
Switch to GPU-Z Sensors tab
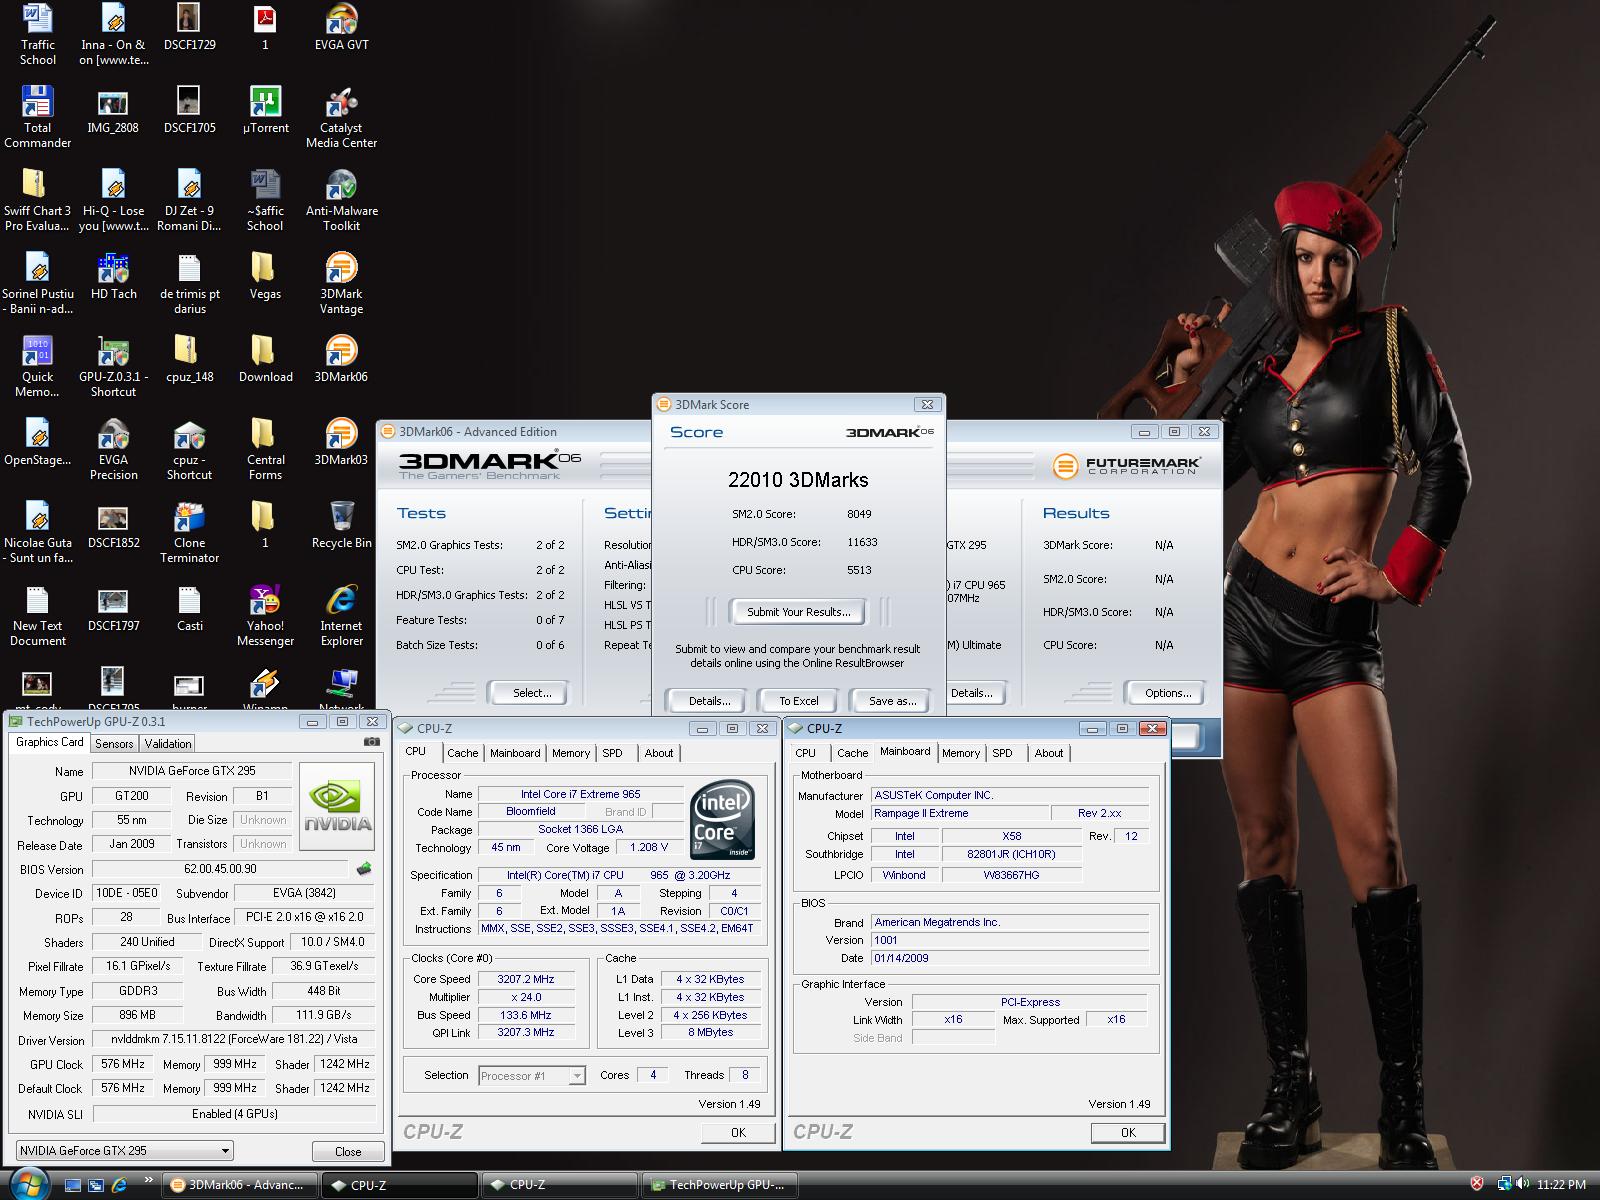click(114, 744)
